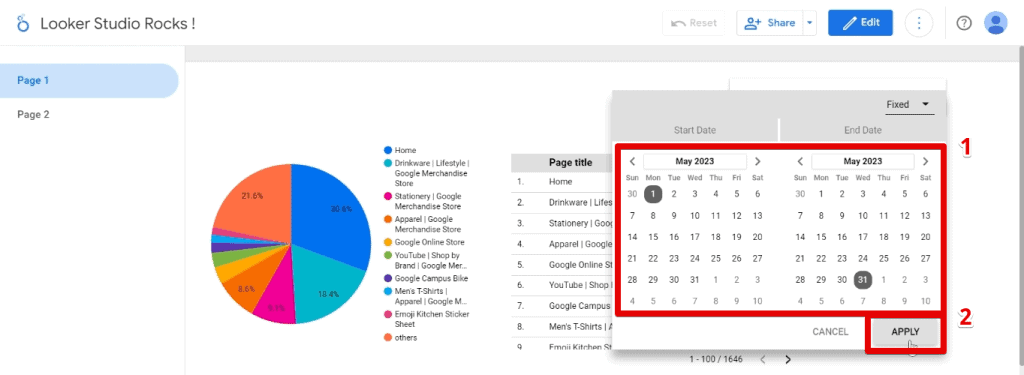Viewport: 1024px width, 375px height.
Task: Click Drinkware Lifestyle legend label
Action: point(432,173)
